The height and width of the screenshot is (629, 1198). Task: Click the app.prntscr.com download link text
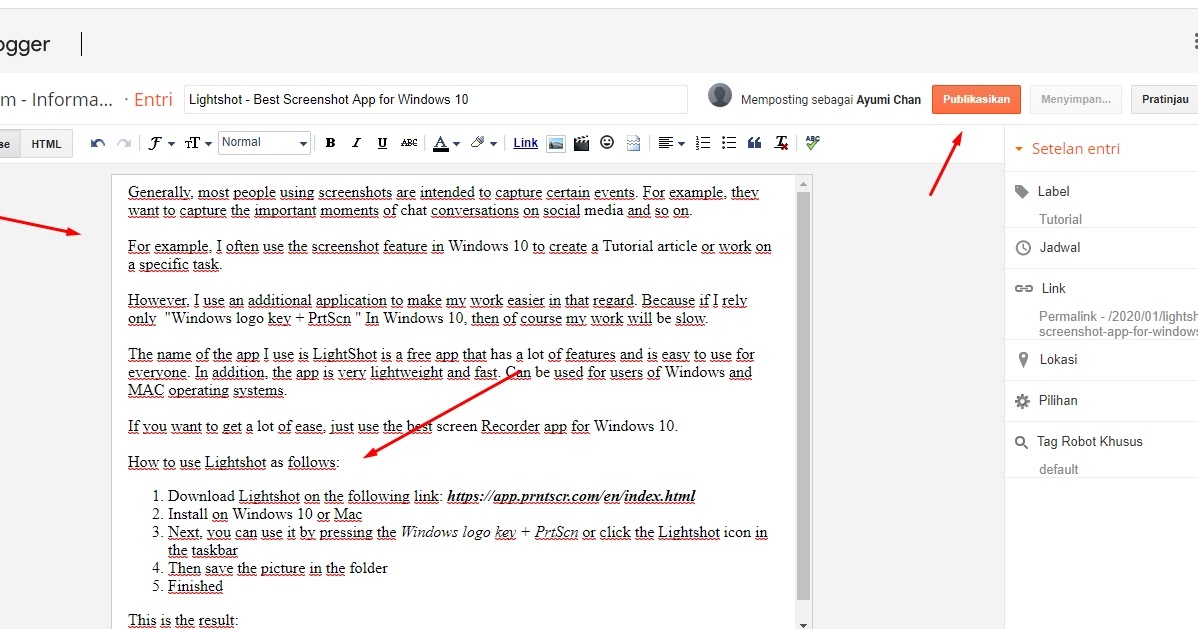click(x=571, y=496)
